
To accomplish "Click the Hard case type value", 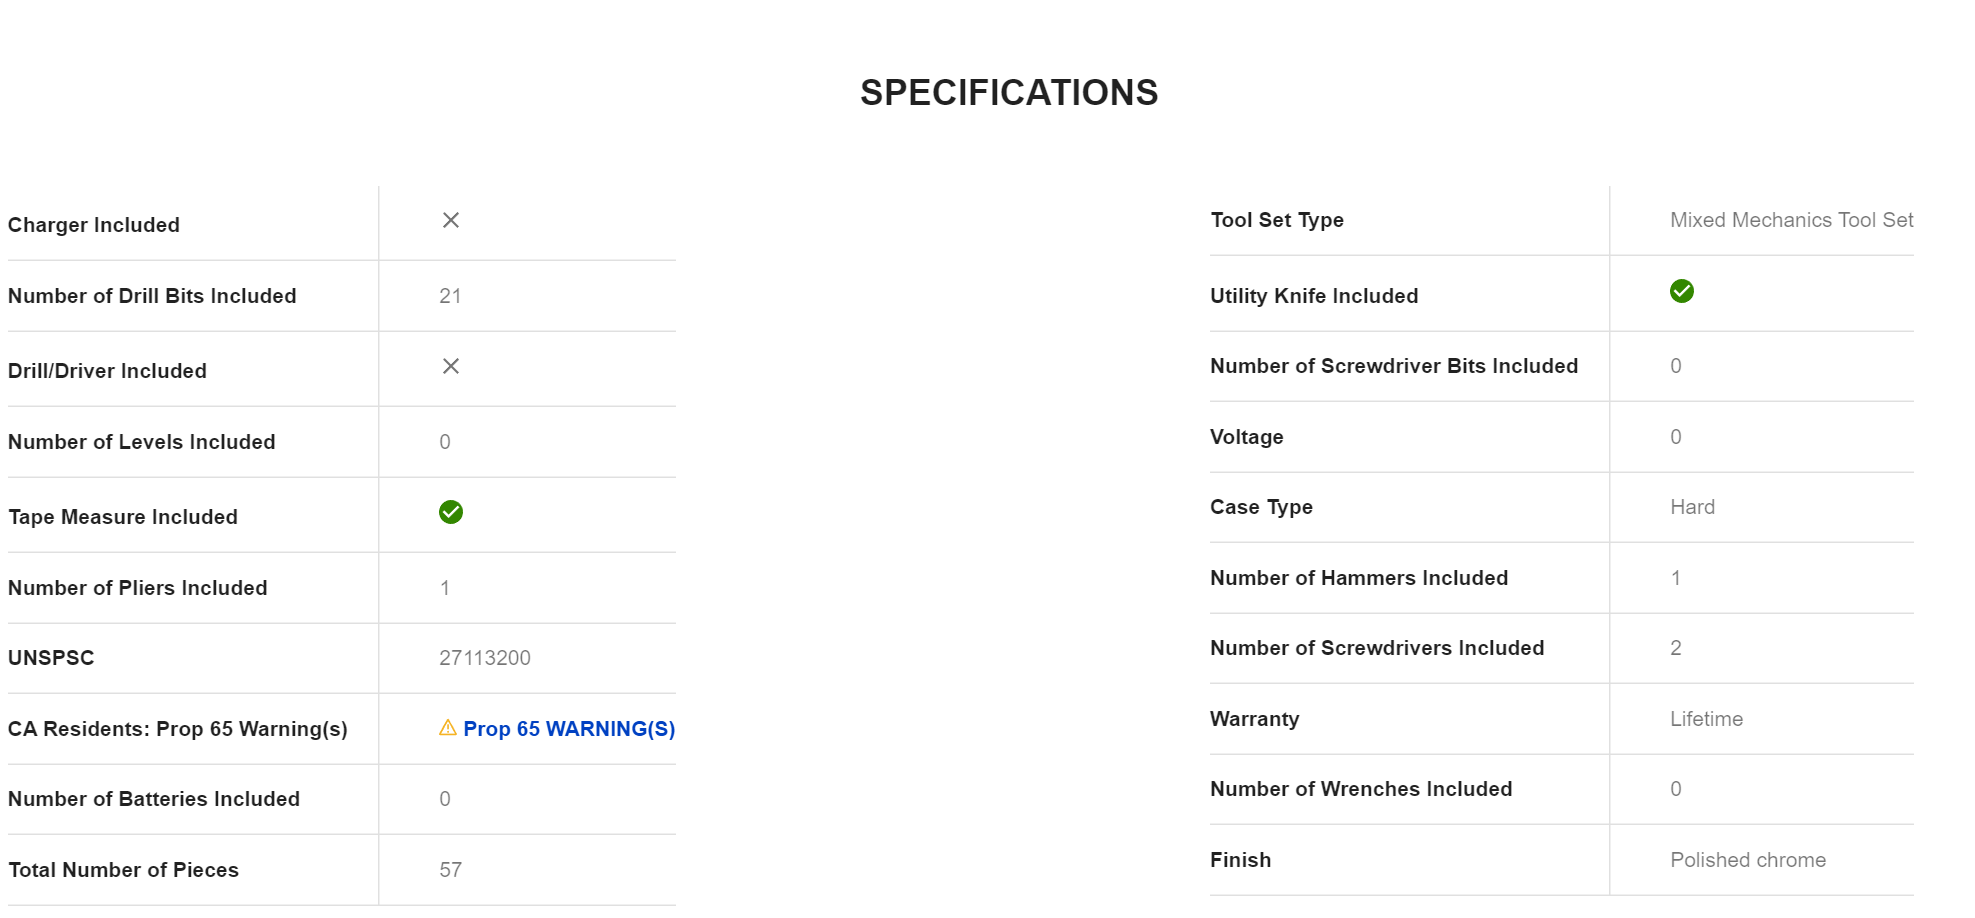I will (x=1692, y=507).
